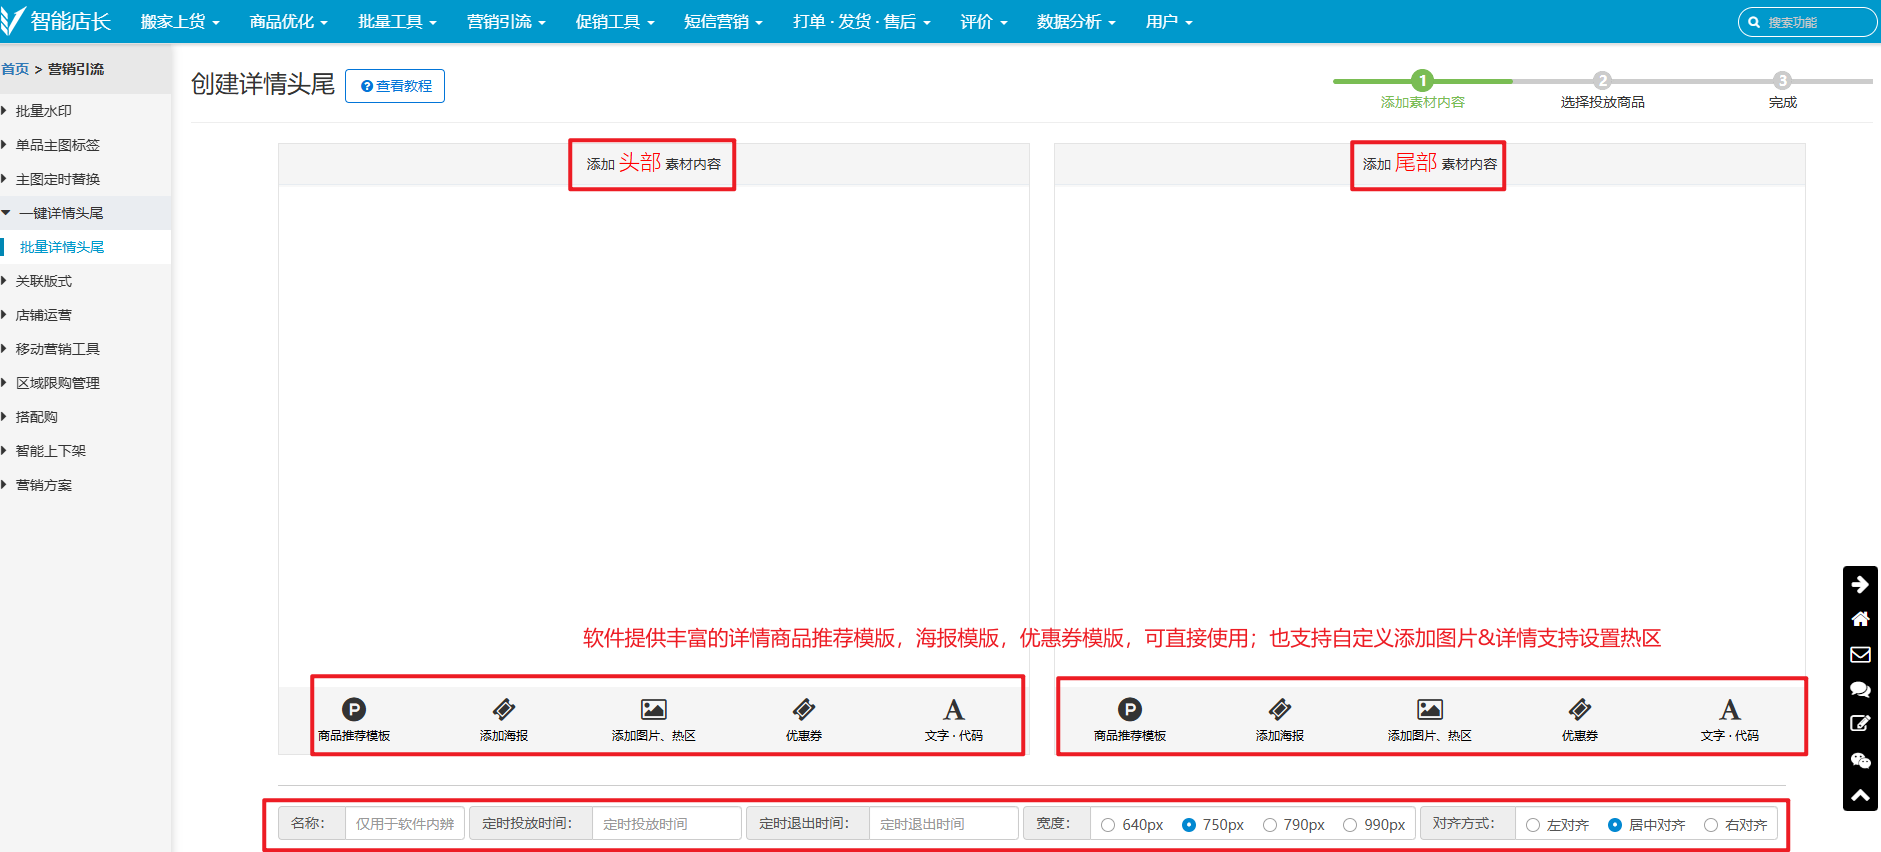This screenshot has height=852, width=1881.
Task: Click the home icon in right floating bar
Action: 1860,619
